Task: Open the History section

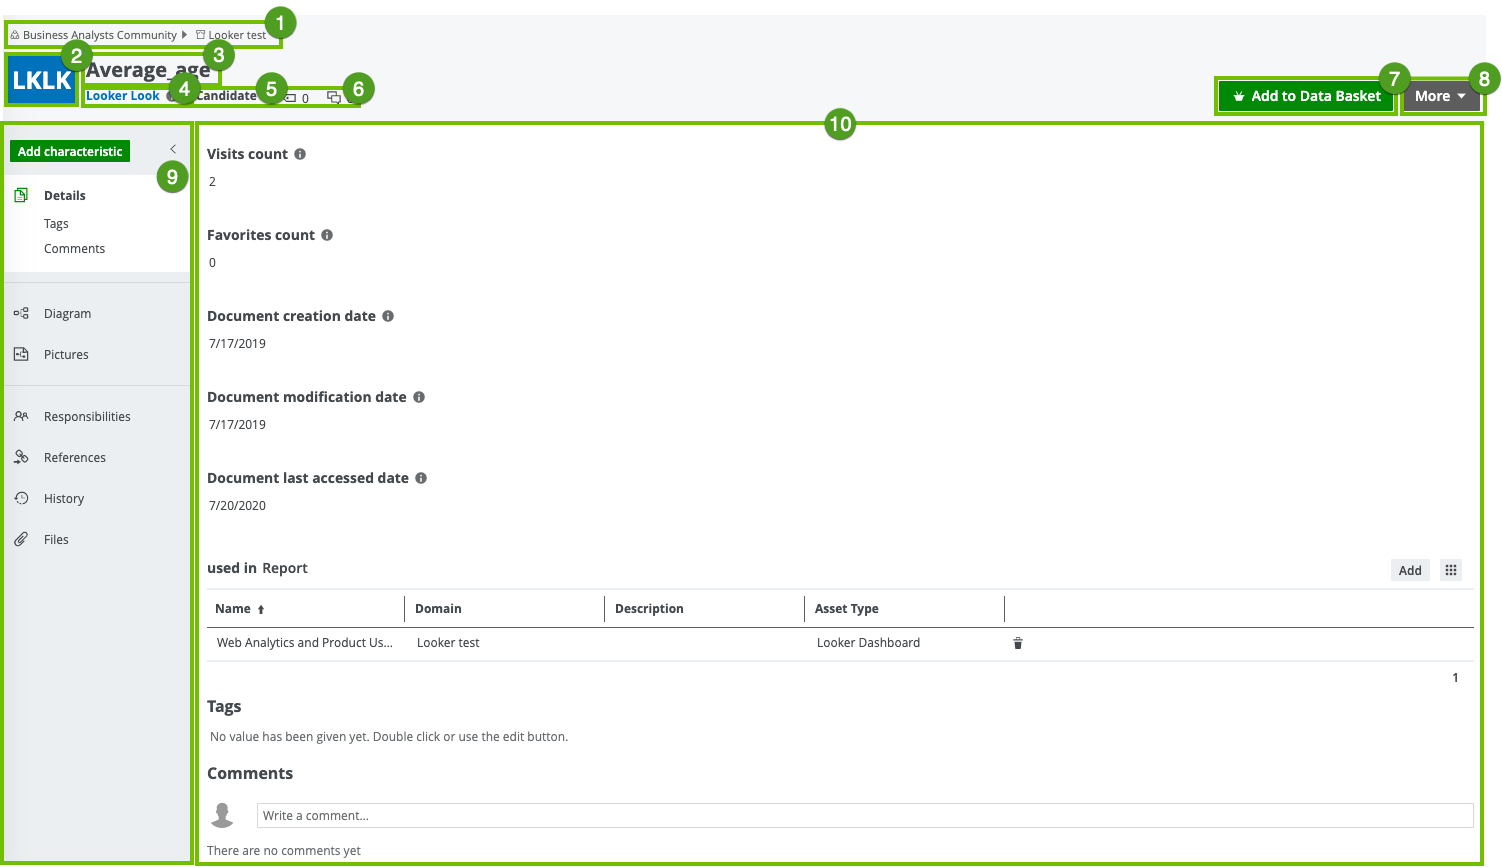Action: (x=64, y=499)
